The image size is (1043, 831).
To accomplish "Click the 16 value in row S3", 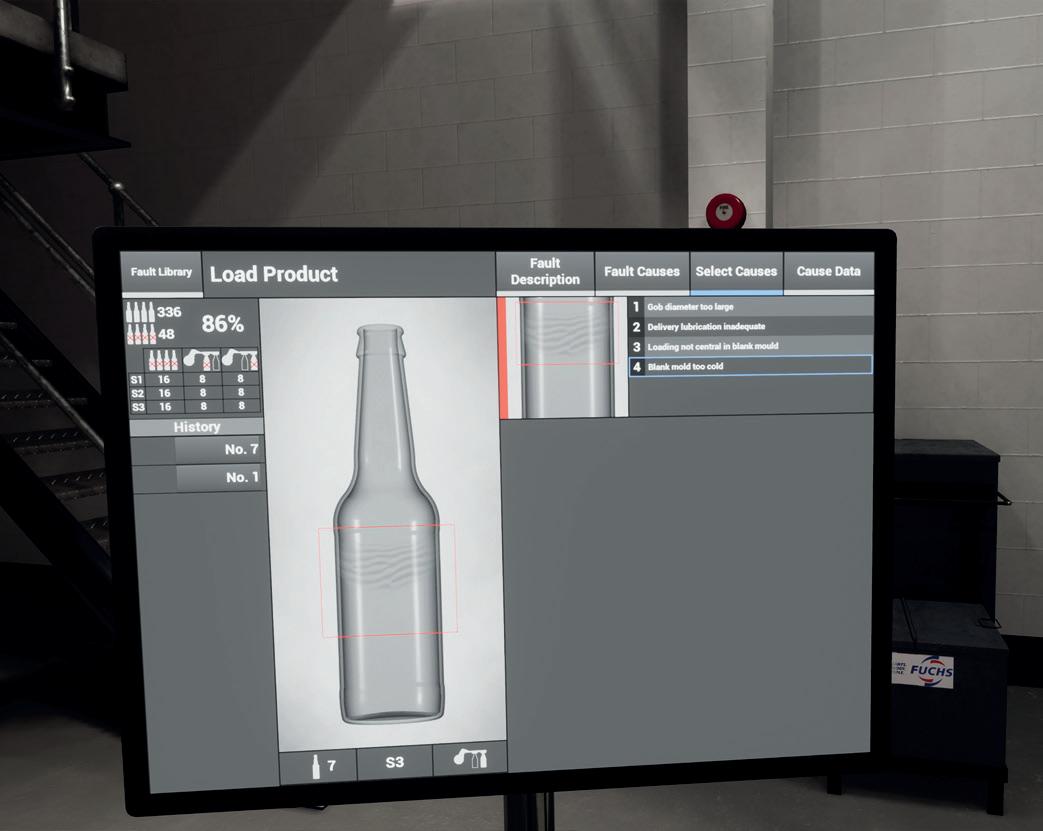I will click(x=164, y=407).
